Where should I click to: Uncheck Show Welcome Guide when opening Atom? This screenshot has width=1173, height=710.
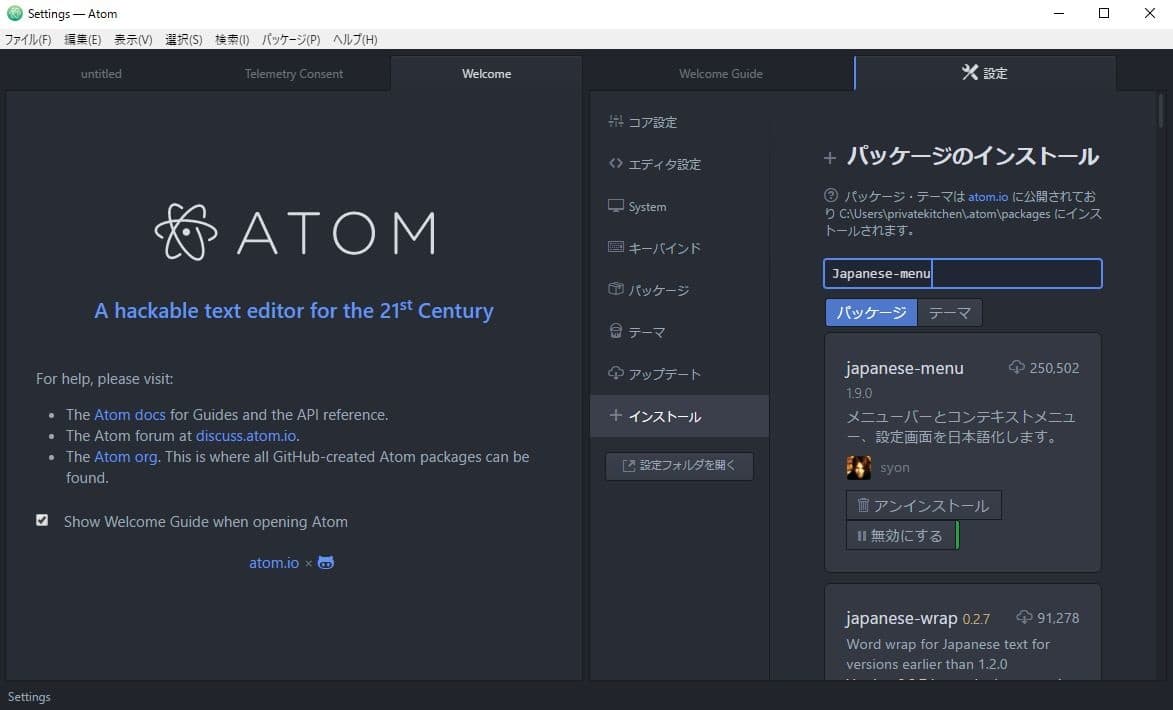point(42,520)
